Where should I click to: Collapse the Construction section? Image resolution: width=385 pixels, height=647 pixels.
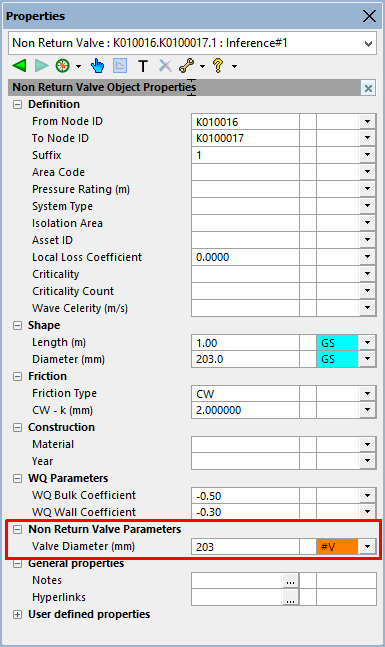pos(17,427)
